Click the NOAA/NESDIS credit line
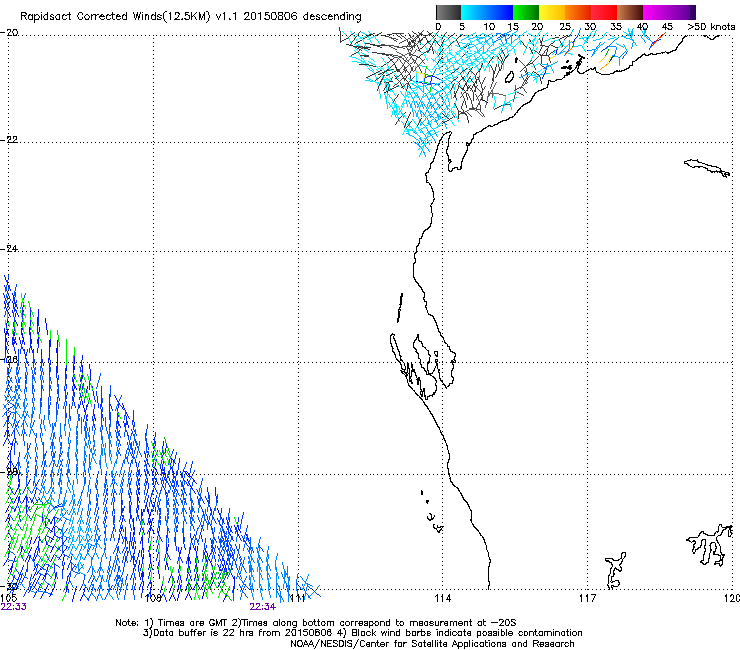The width and height of the screenshot is (740, 650). point(432,644)
